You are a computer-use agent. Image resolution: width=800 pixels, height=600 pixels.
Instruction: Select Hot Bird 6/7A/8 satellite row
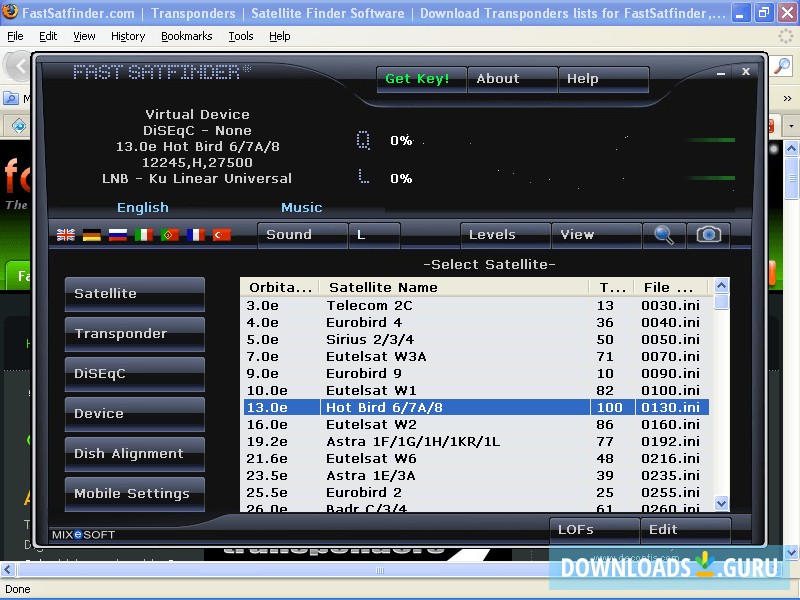point(474,407)
